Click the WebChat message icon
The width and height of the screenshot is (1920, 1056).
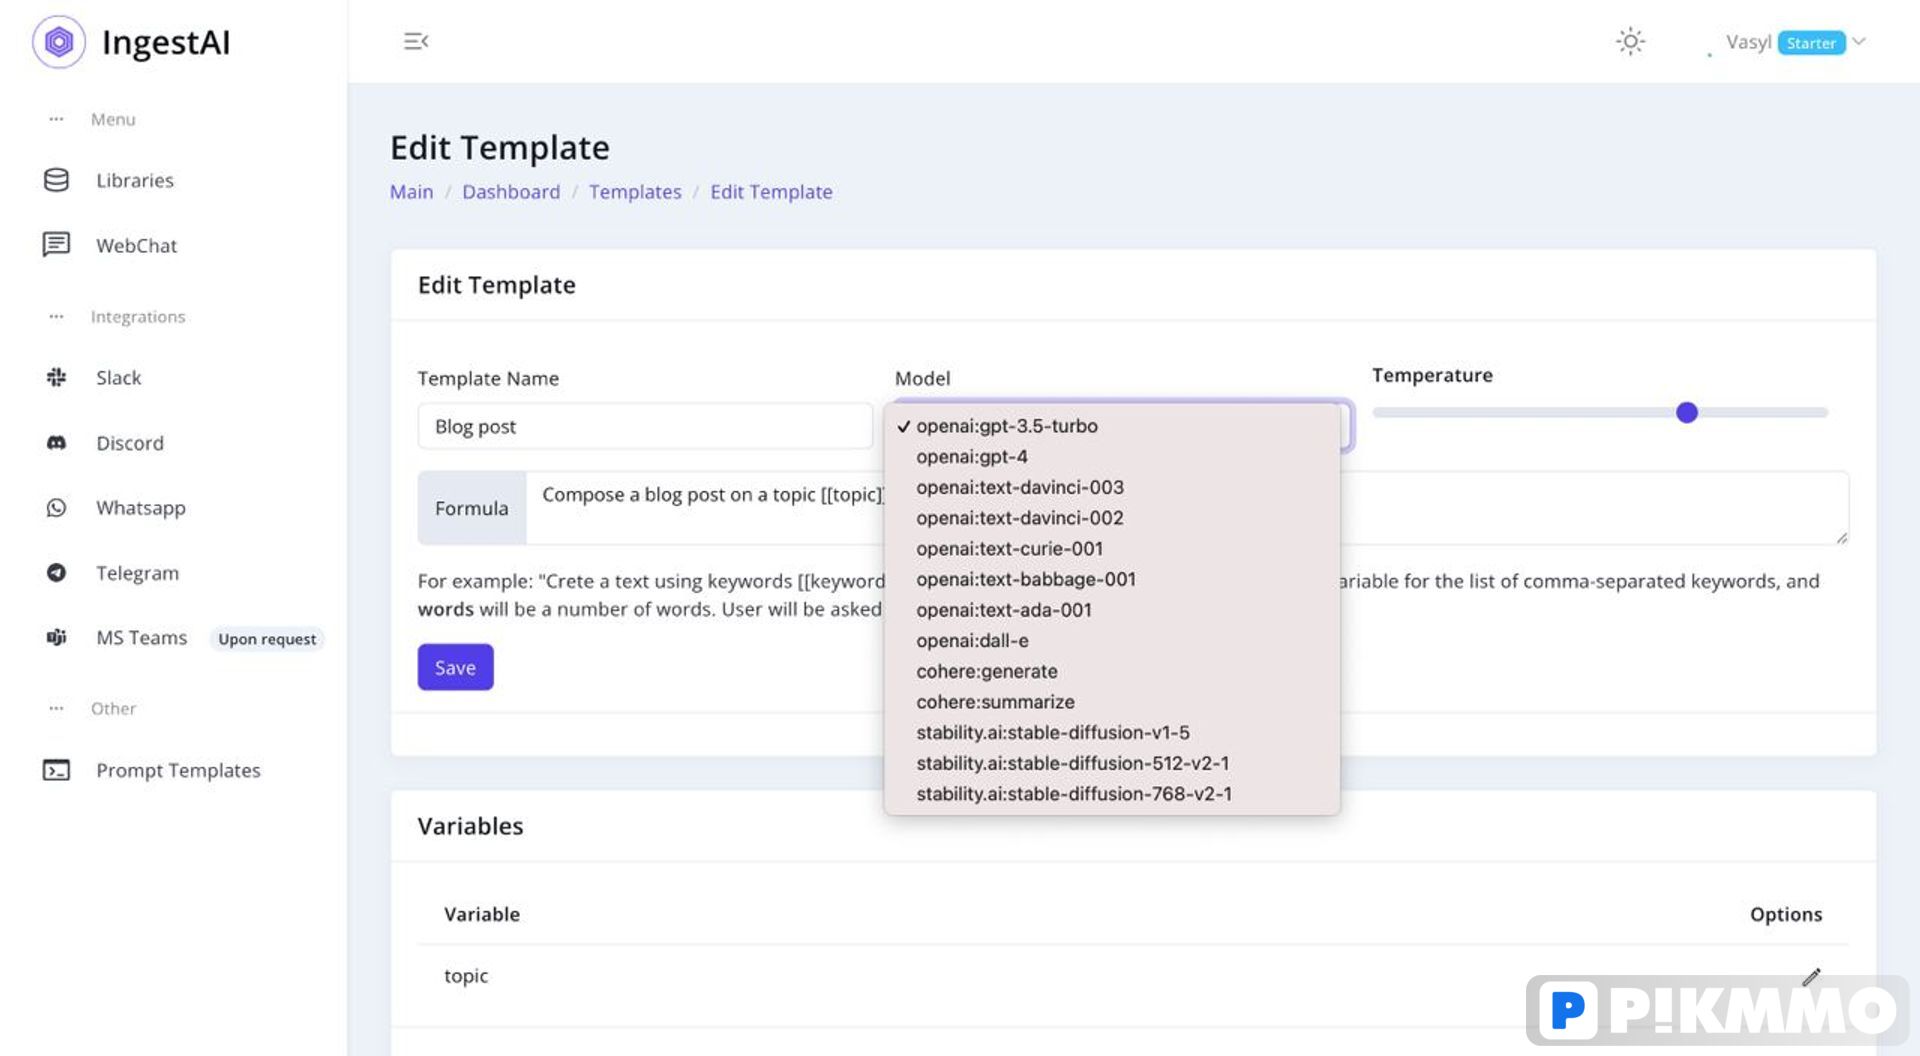click(x=56, y=245)
